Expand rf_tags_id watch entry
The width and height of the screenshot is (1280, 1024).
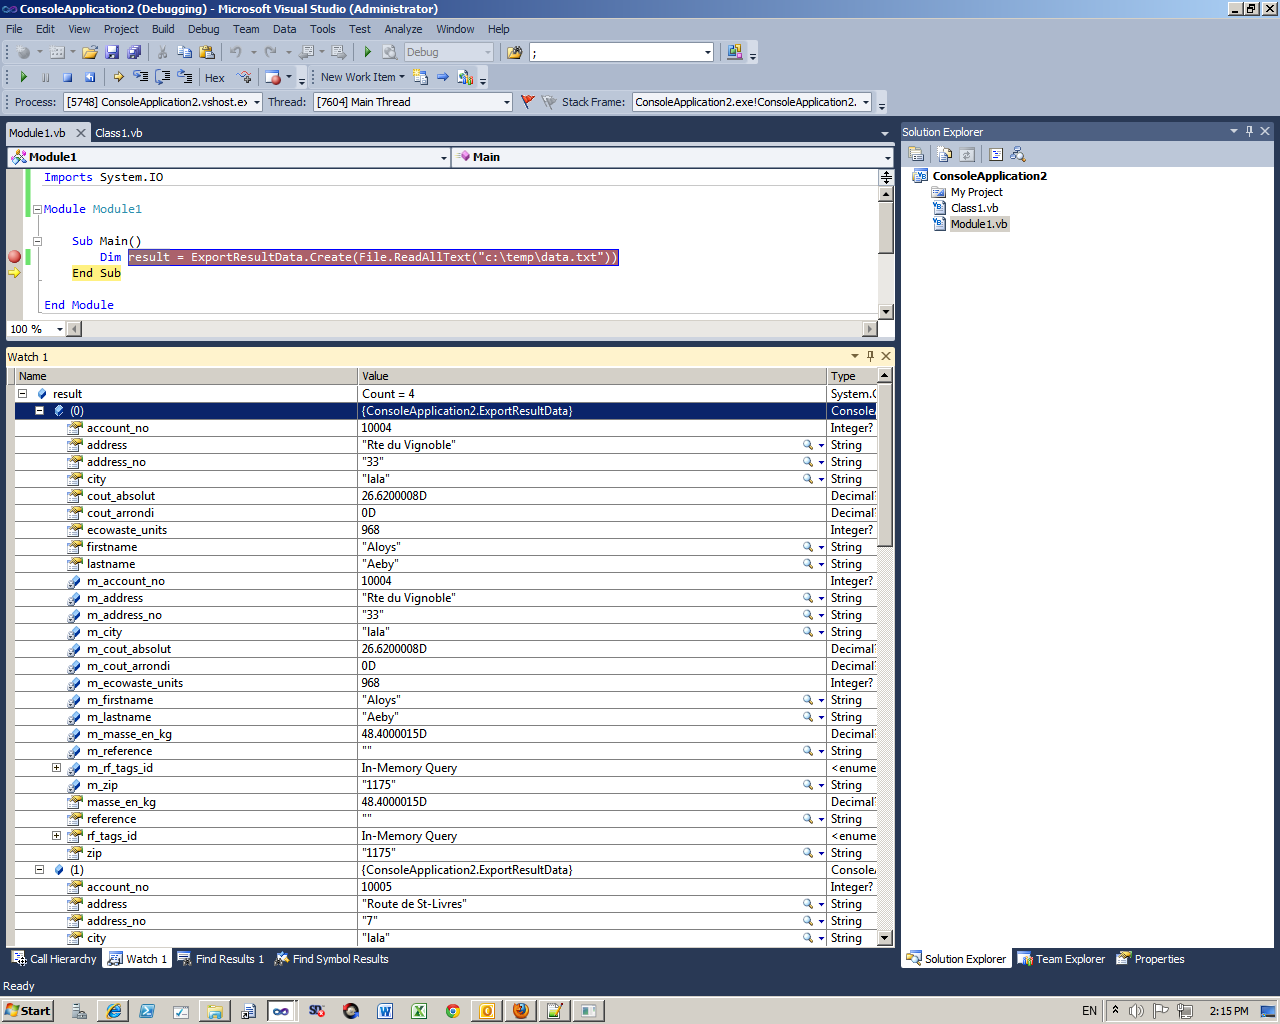point(56,836)
